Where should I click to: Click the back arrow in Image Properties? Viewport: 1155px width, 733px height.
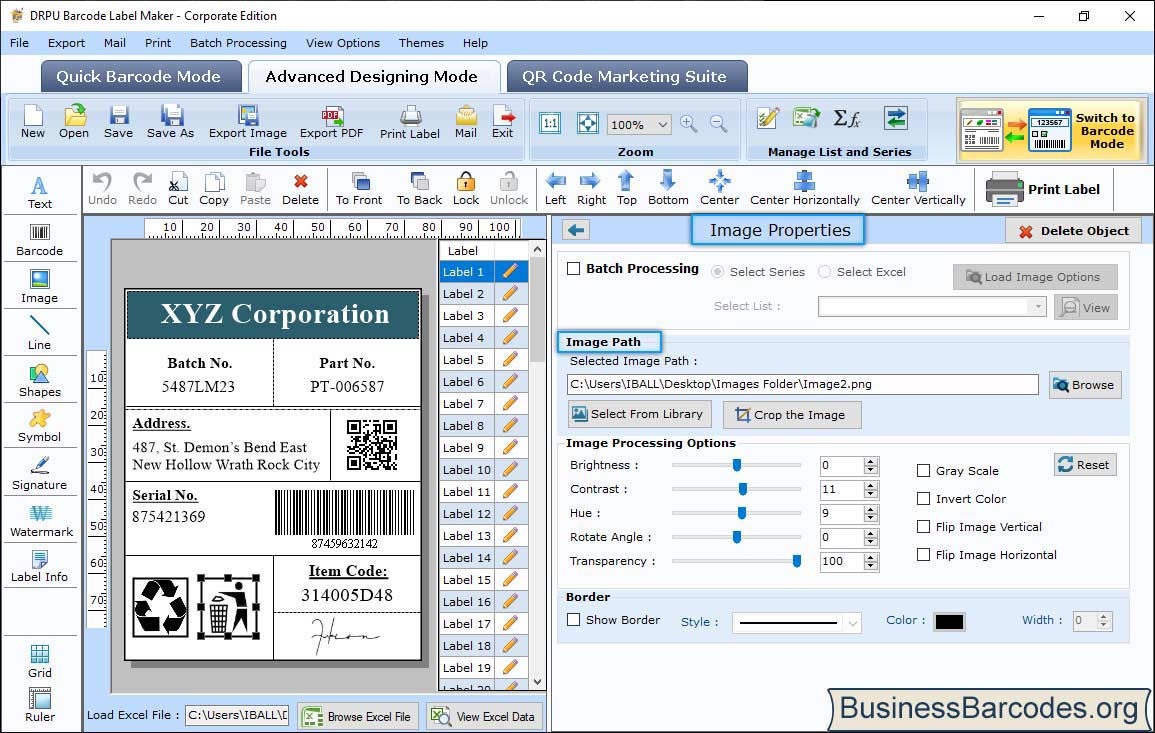tap(576, 230)
